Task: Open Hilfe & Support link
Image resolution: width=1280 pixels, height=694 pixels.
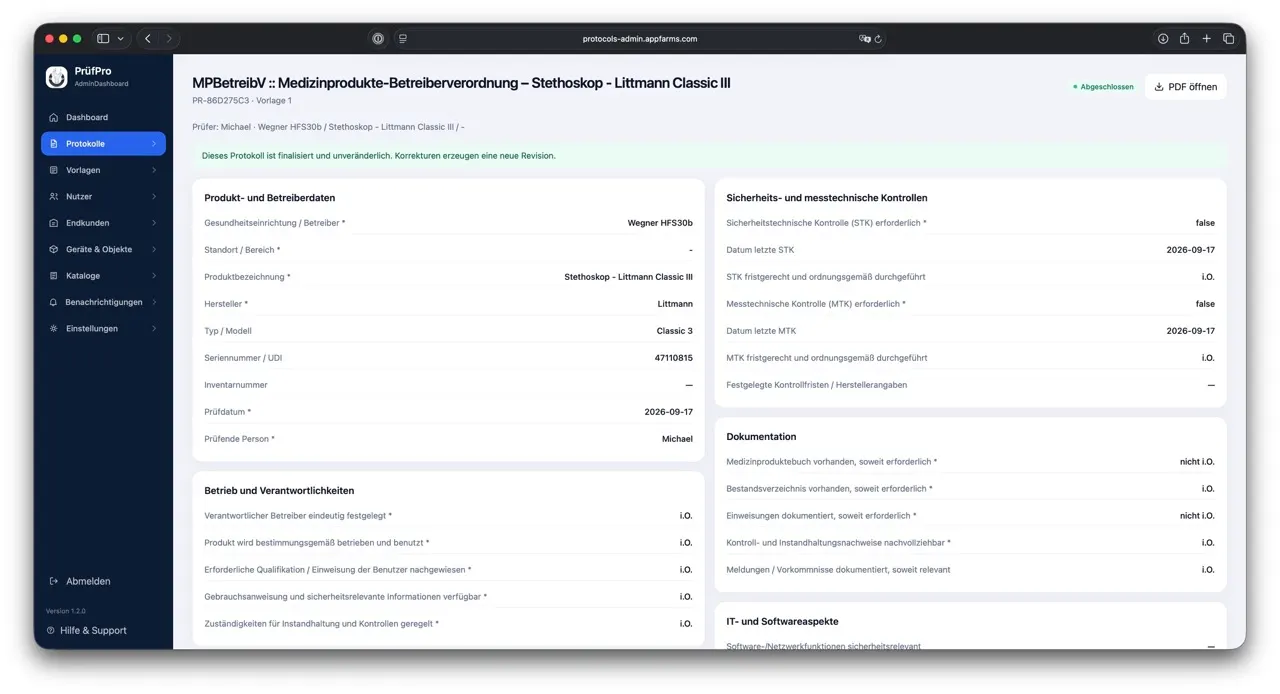Action: pos(86,631)
